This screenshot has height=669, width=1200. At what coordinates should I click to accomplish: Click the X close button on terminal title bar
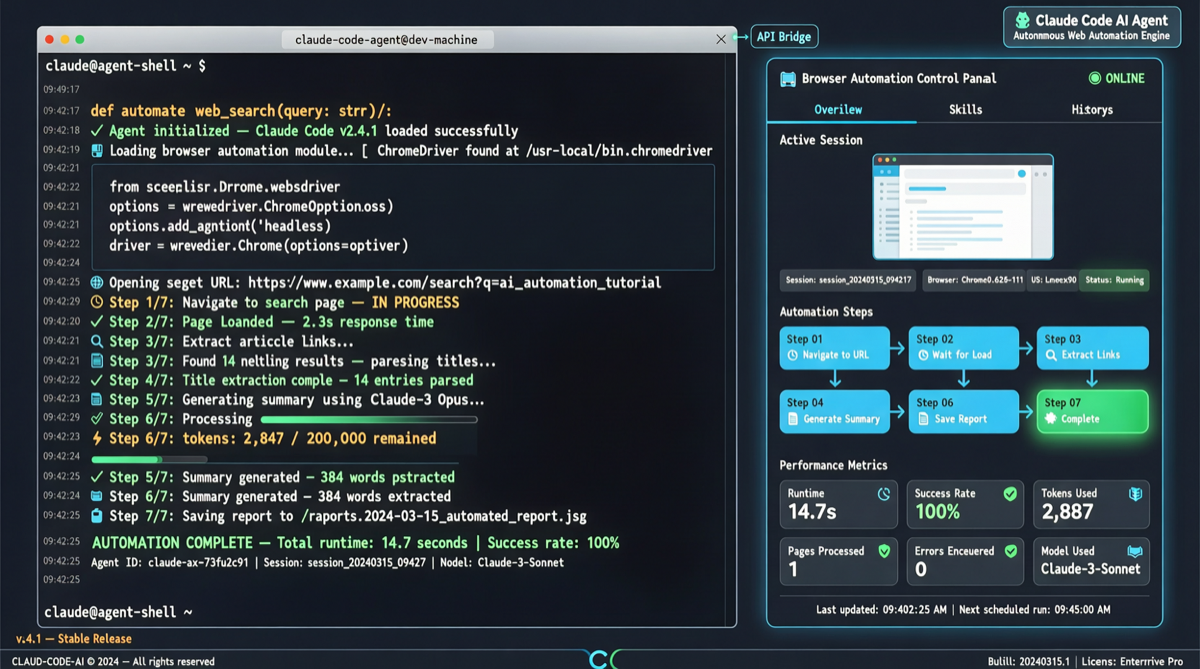tap(721, 39)
